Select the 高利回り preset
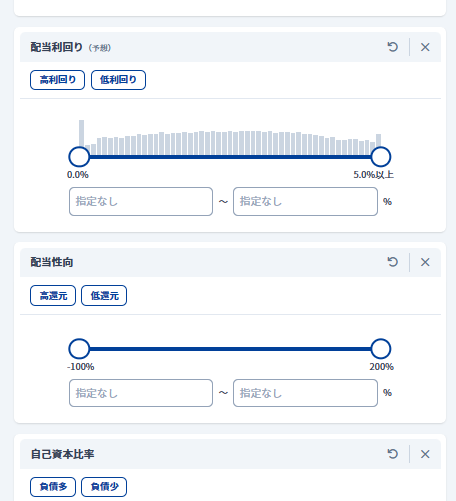This screenshot has width=456, height=501. (x=57, y=80)
